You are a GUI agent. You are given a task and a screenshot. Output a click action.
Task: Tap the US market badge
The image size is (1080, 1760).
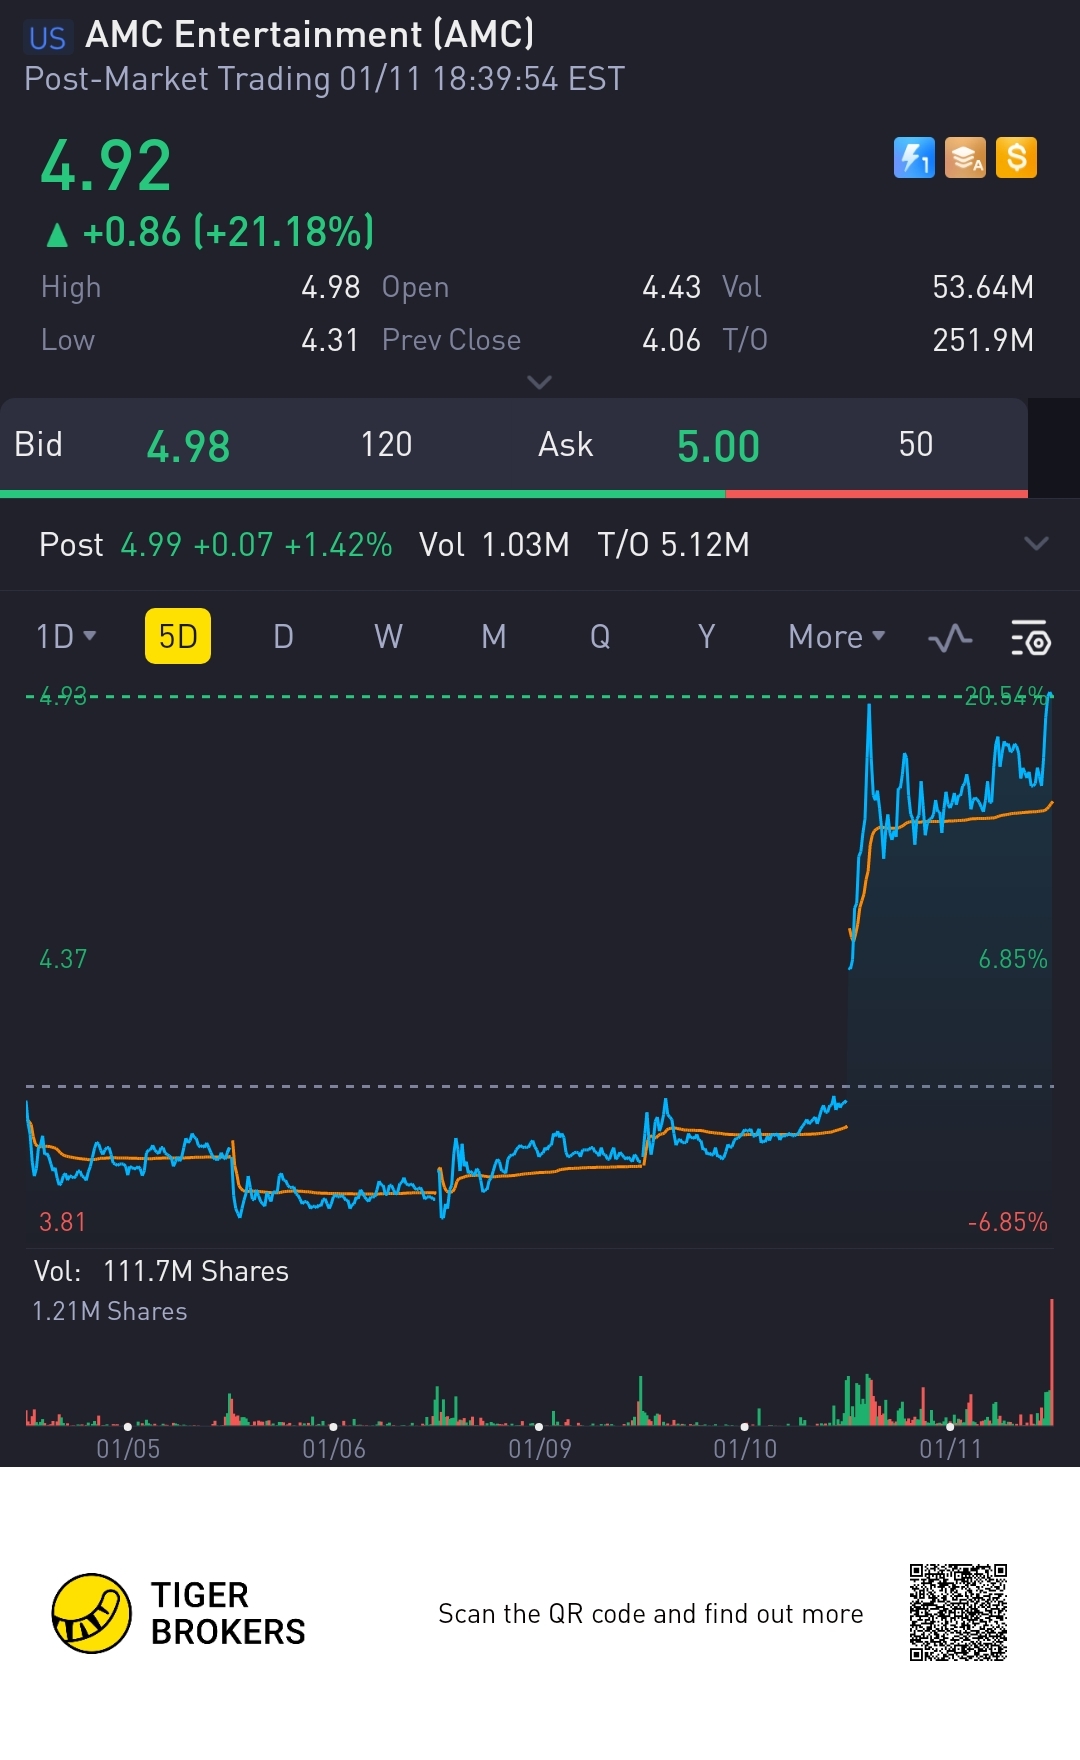pyautogui.click(x=47, y=38)
